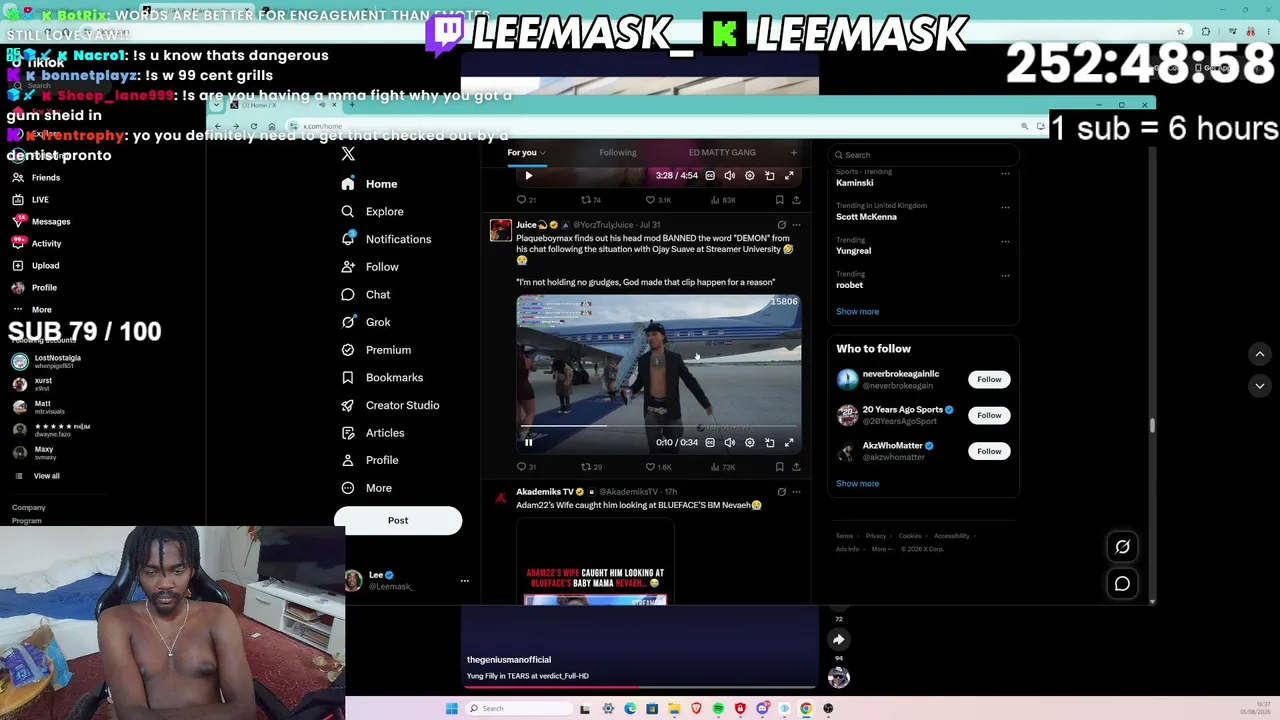Click the Post button
This screenshot has width=1280, height=720.
tap(398, 521)
